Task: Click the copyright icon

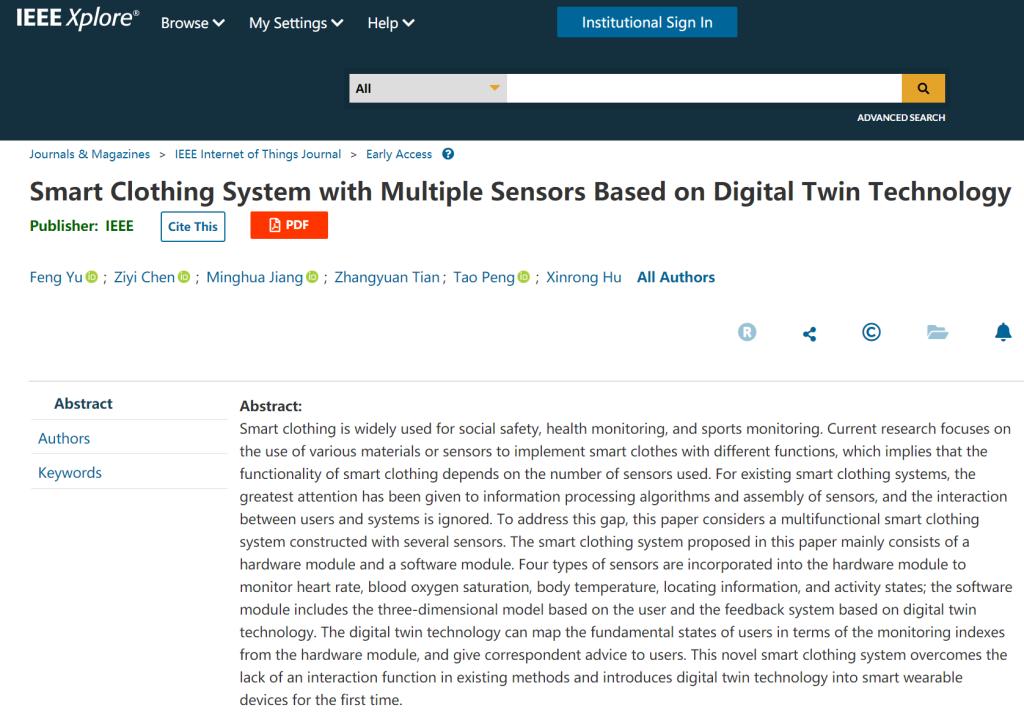Action: (x=871, y=333)
